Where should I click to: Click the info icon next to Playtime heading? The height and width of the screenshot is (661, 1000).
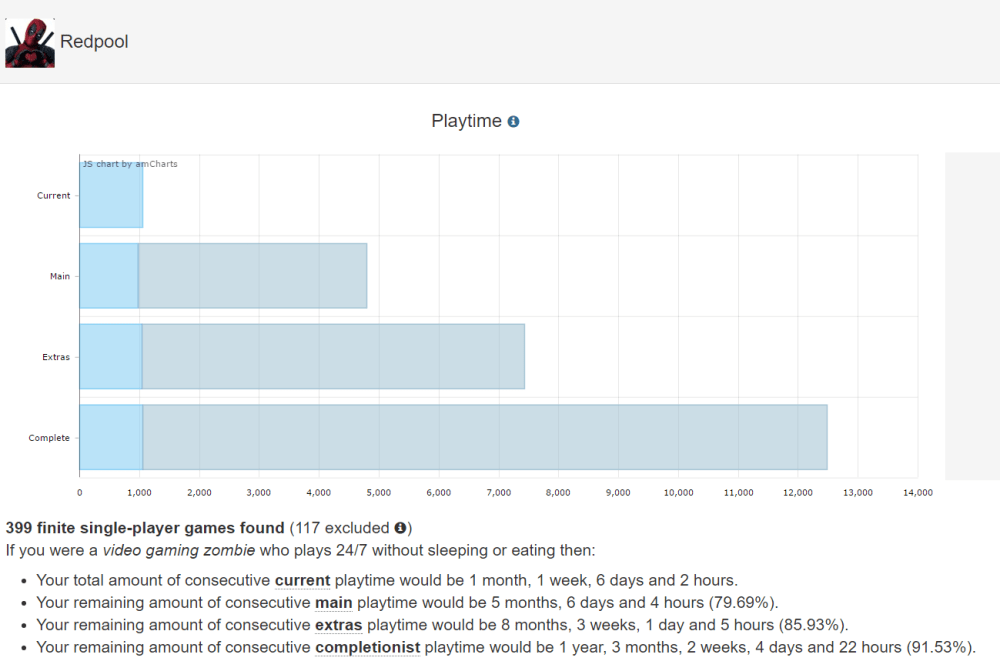[x=515, y=120]
